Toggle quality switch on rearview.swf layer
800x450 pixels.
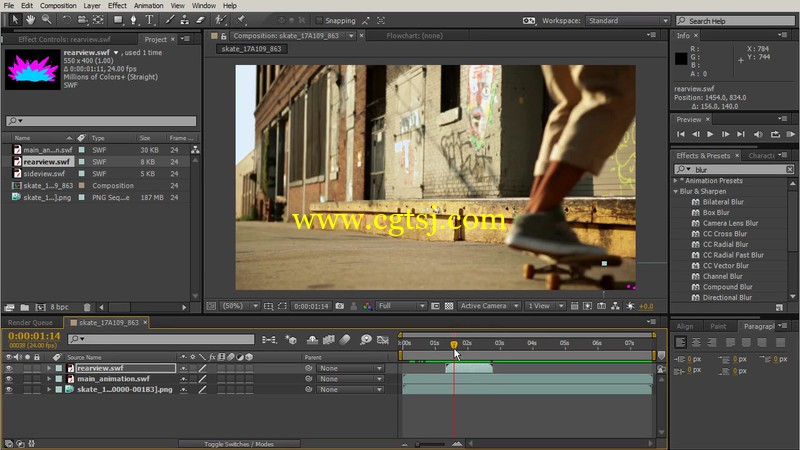coord(203,368)
